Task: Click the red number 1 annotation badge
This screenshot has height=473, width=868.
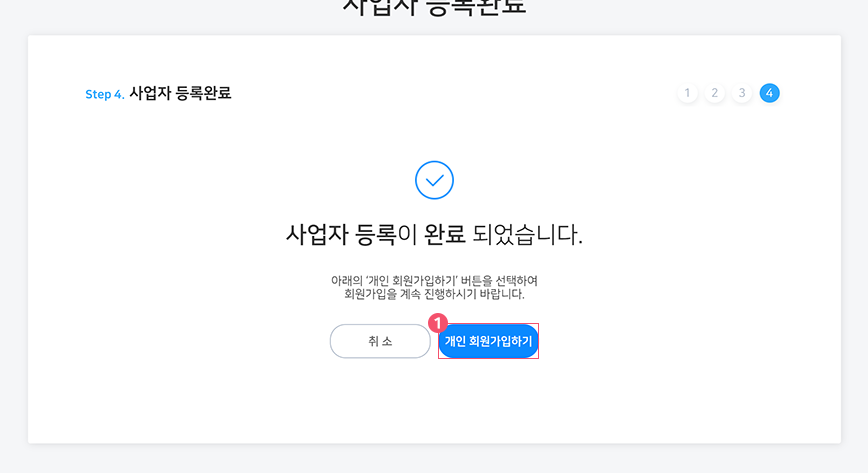Action: tap(438, 323)
